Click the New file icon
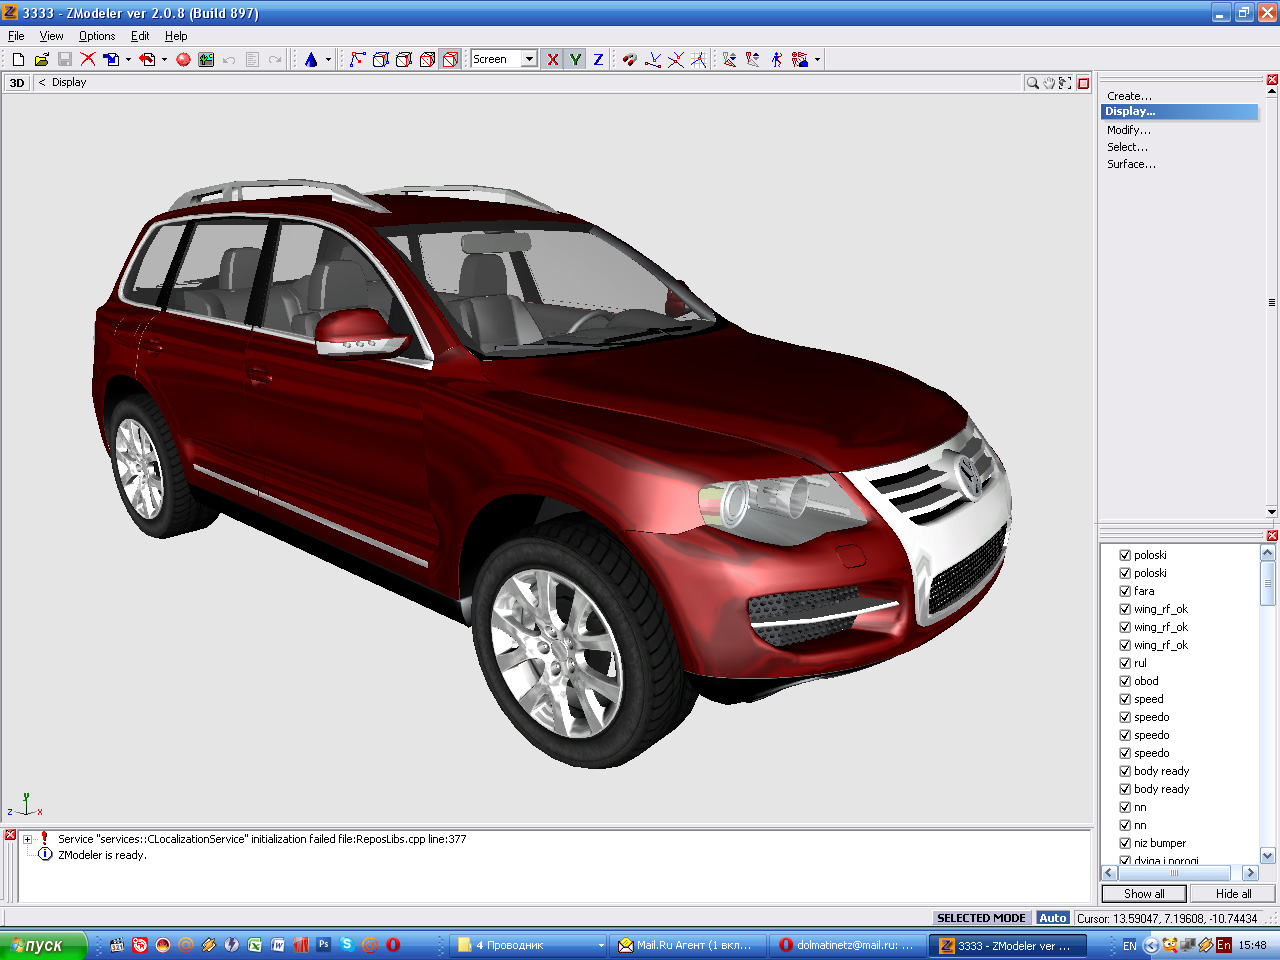 [x=18, y=60]
